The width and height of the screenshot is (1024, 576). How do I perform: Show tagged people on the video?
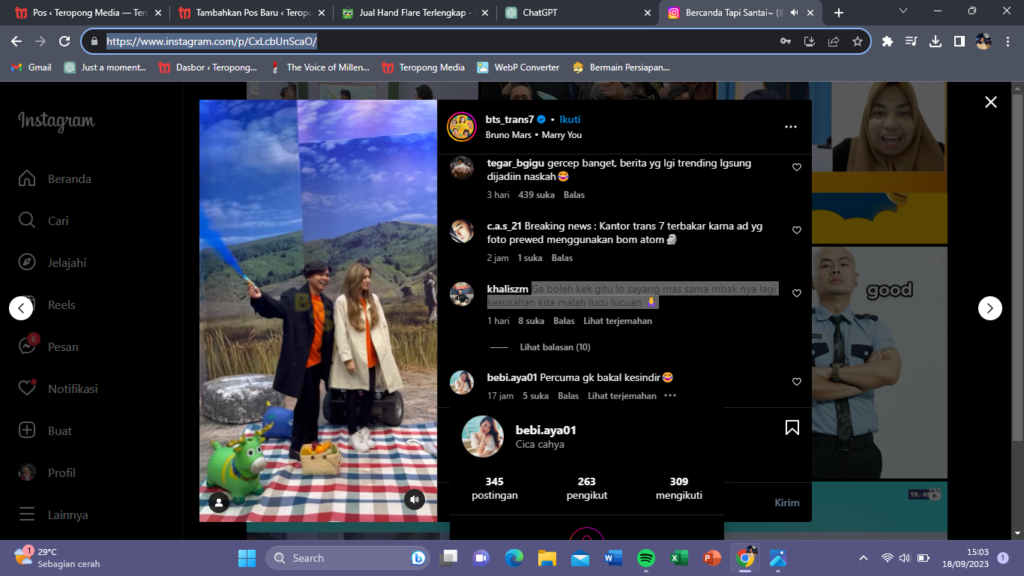(x=219, y=502)
